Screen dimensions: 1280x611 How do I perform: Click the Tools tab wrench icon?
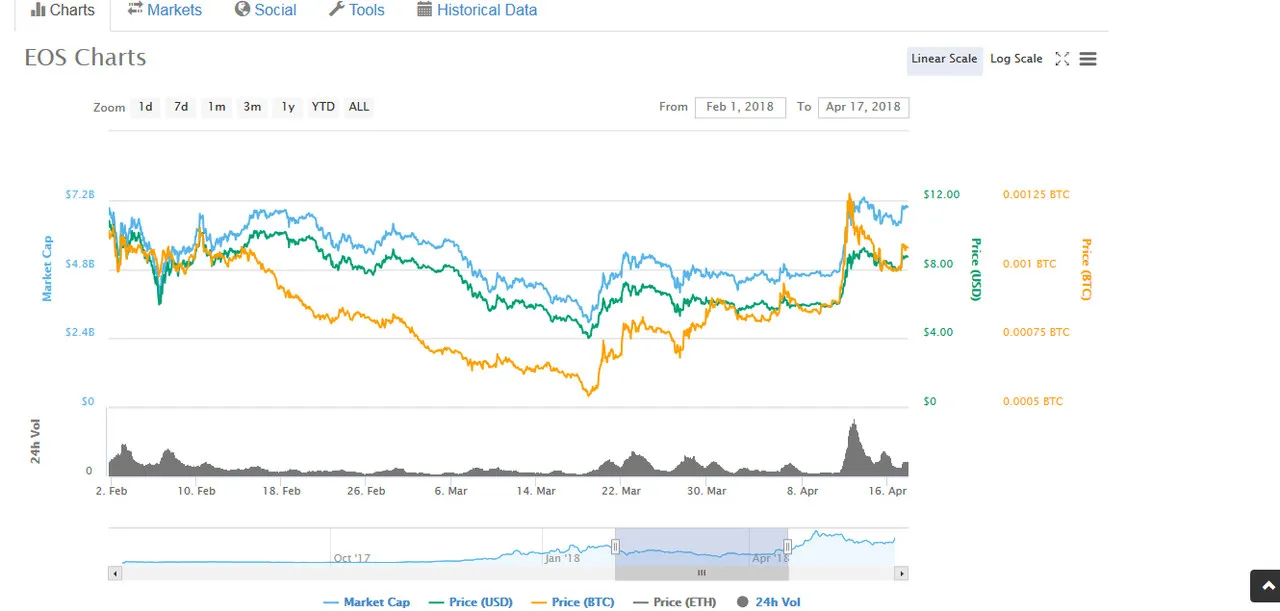[336, 9]
